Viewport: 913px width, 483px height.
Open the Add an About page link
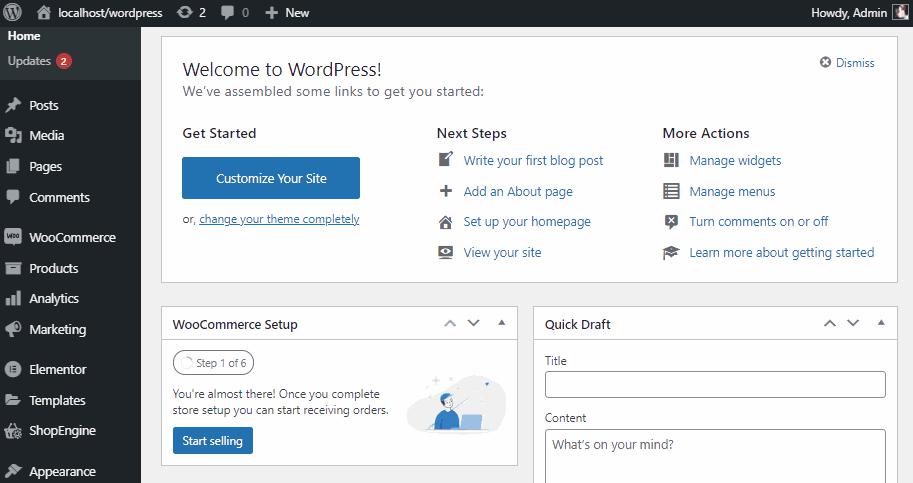pyautogui.click(x=518, y=191)
